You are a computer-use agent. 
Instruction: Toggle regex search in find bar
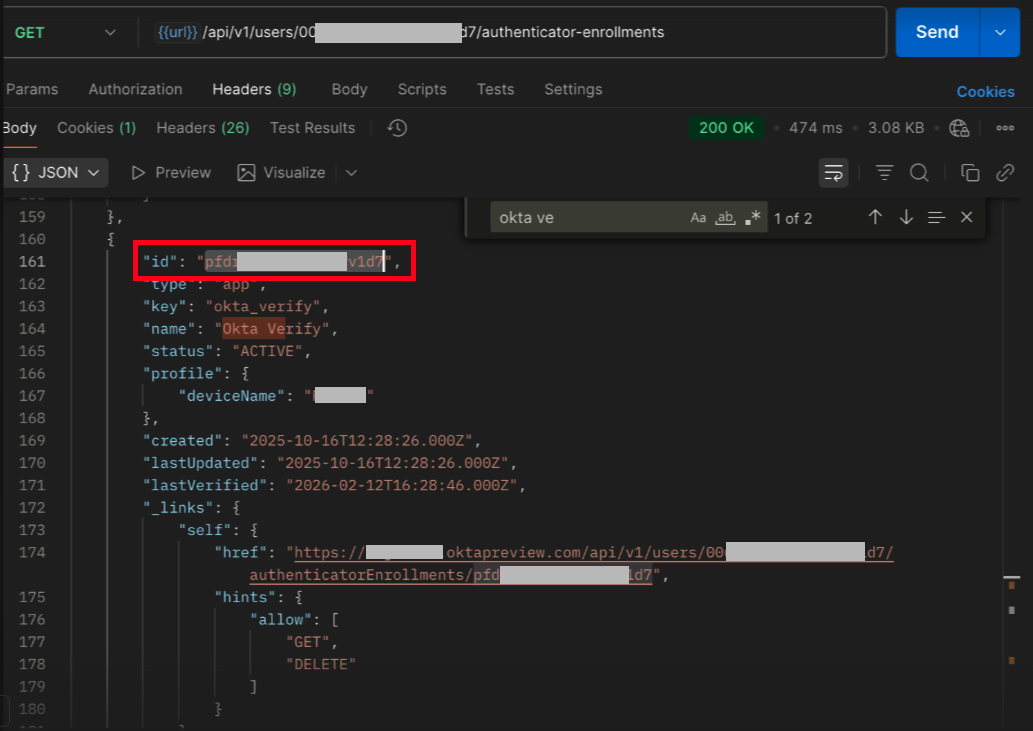[x=753, y=218]
